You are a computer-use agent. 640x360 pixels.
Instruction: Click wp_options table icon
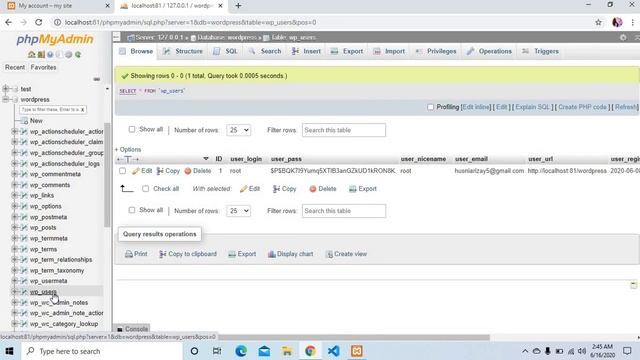click(24, 207)
